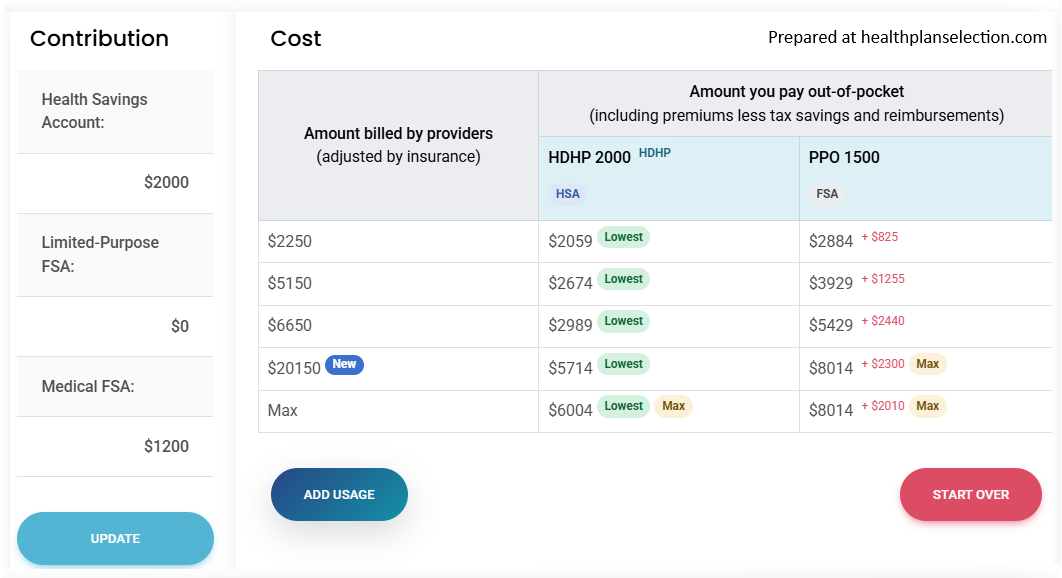Click the $5714 HDHP cost
This screenshot has width=1062, height=578.
tap(570, 368)
